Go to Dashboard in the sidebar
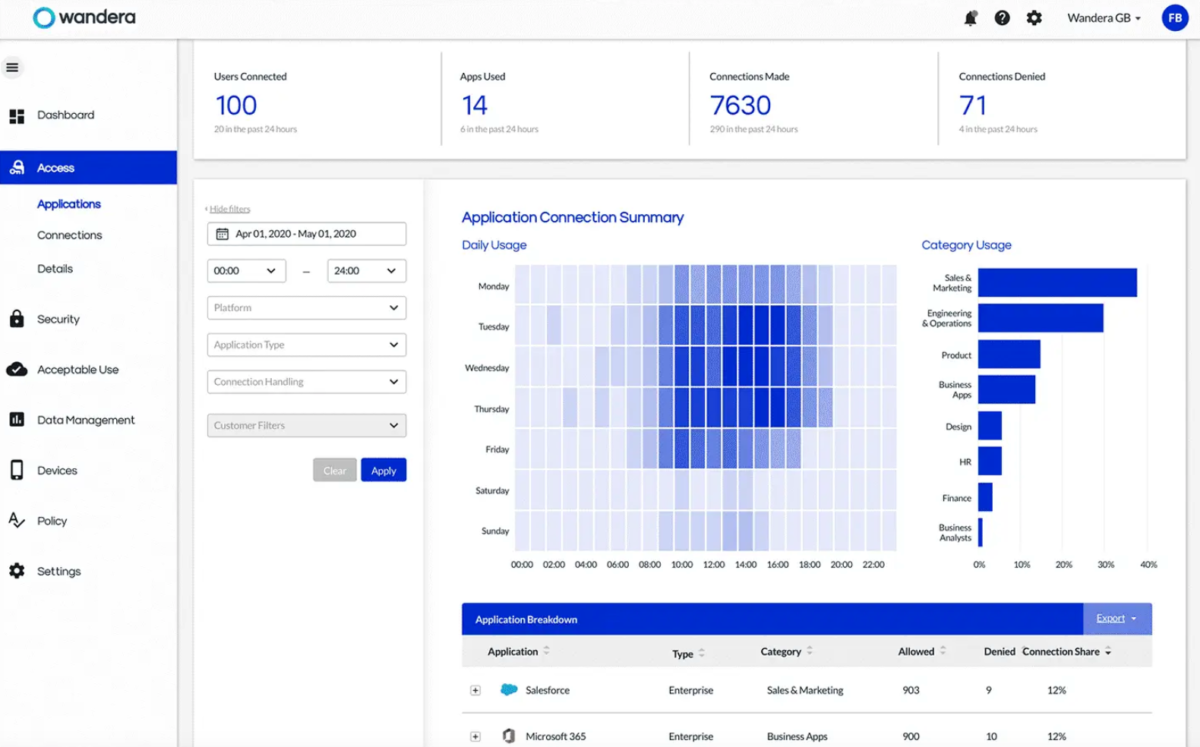The image size is (1200, 747). [x=65, y=115]
